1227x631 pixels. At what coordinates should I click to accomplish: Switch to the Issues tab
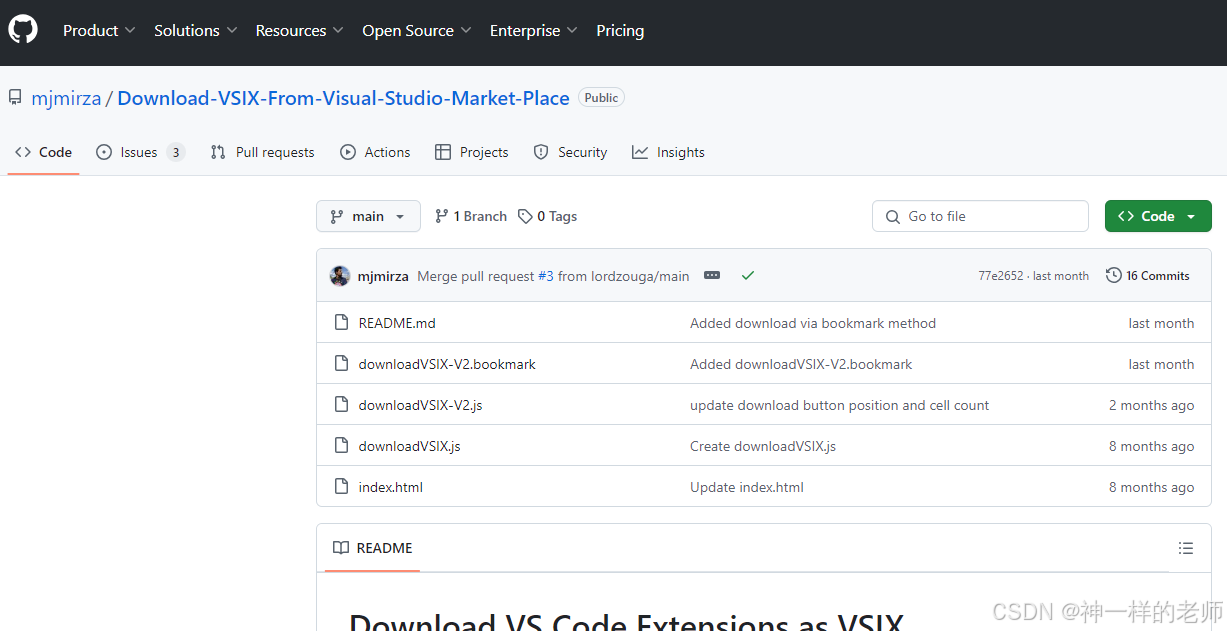(140, 152)
